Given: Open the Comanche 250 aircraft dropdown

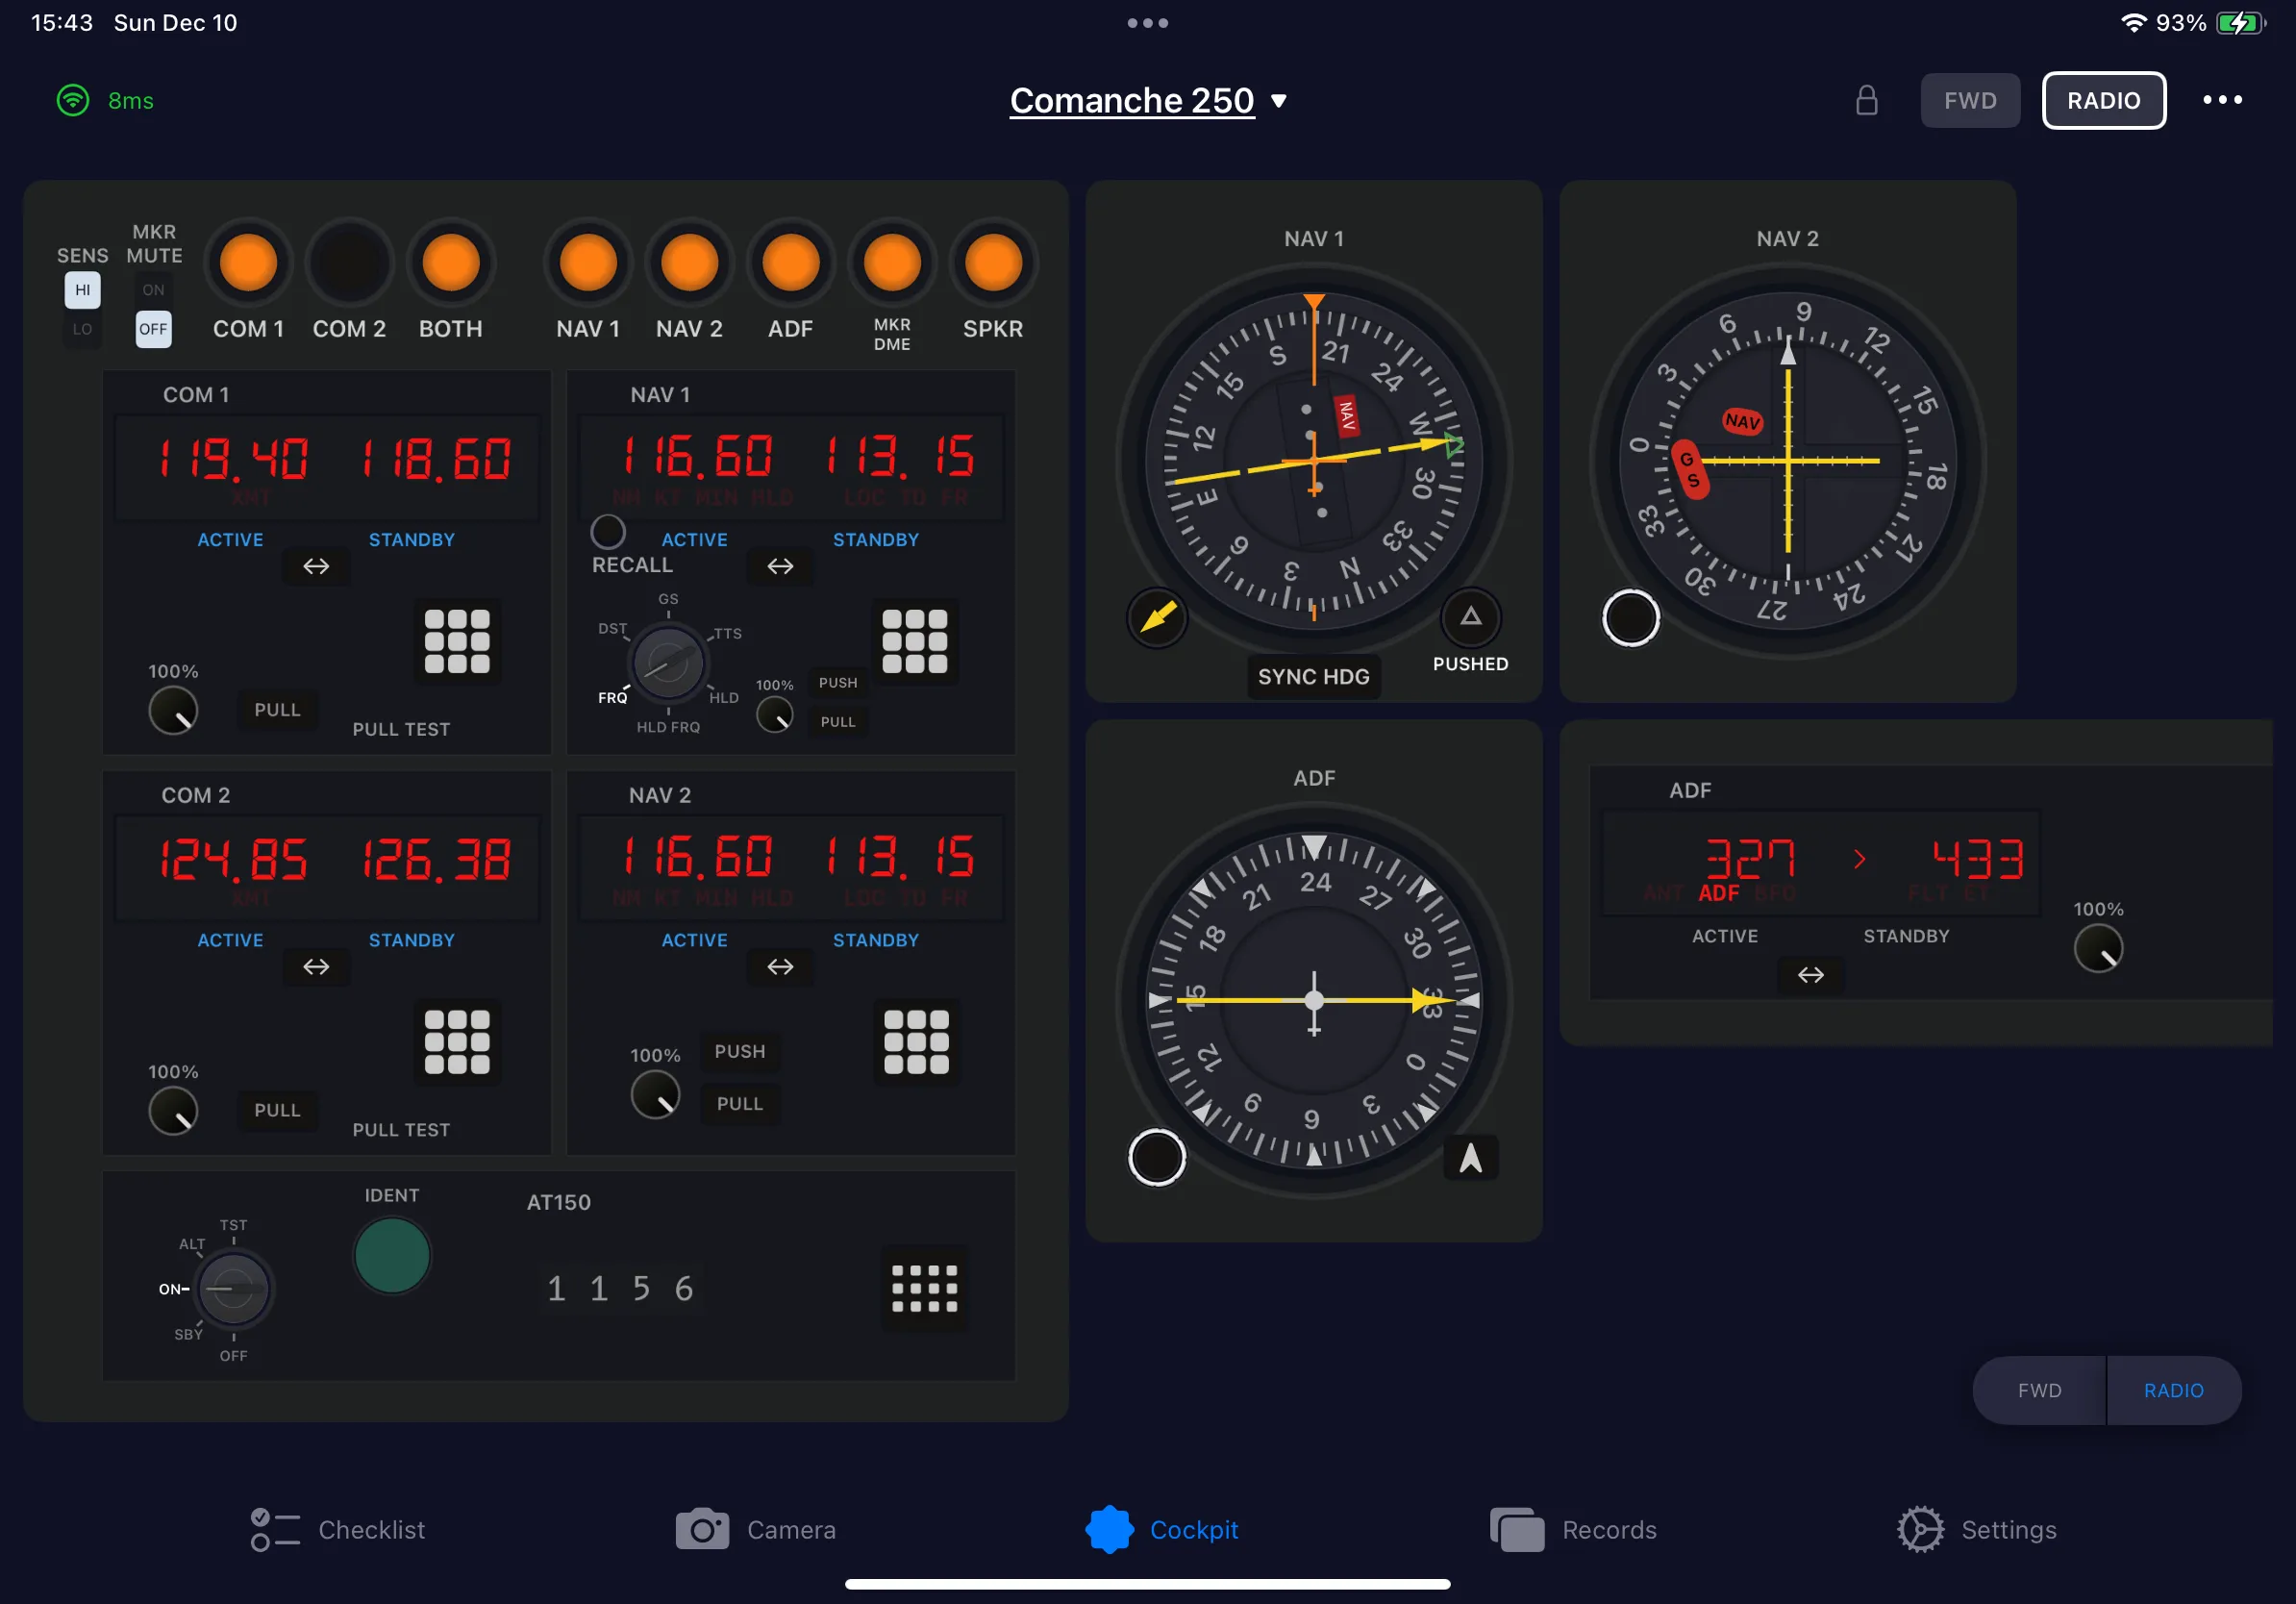Looking at the screenshot, I should [x=1148, y=100].
